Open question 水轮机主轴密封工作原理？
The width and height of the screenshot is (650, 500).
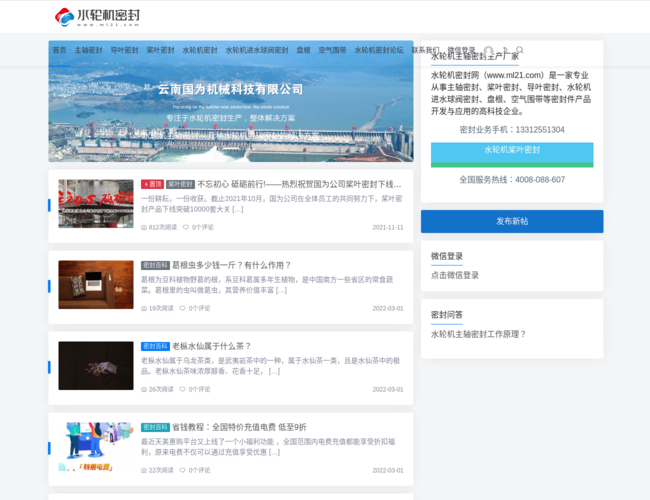click(x=478, y=334)
